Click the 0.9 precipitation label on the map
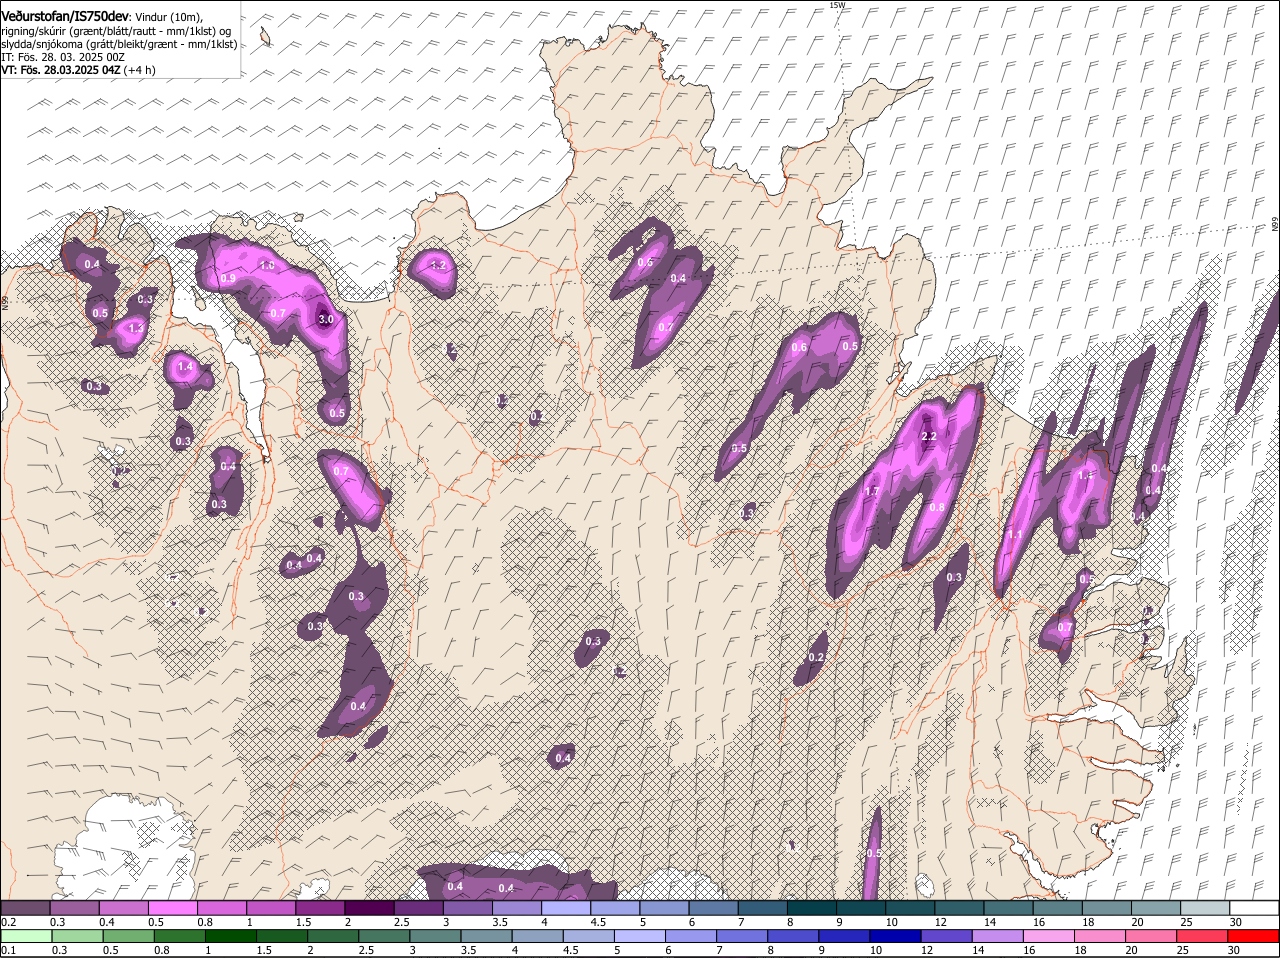 [x=228, y=278]
